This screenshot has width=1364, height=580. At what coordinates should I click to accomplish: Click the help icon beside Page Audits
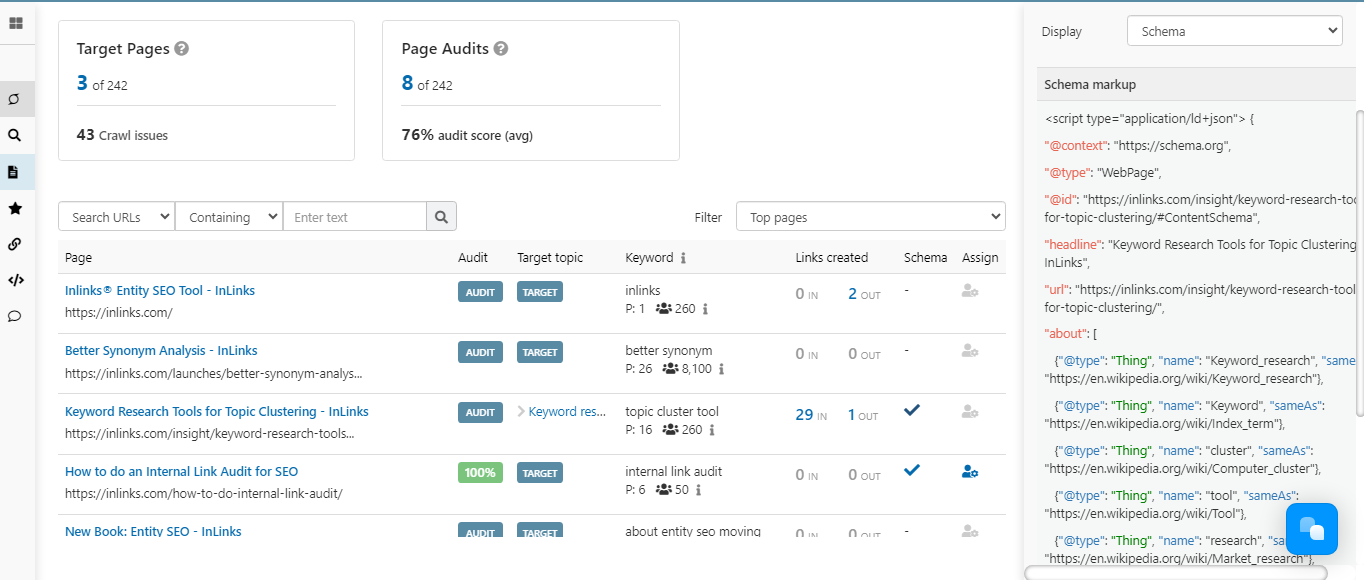[501, 48]
